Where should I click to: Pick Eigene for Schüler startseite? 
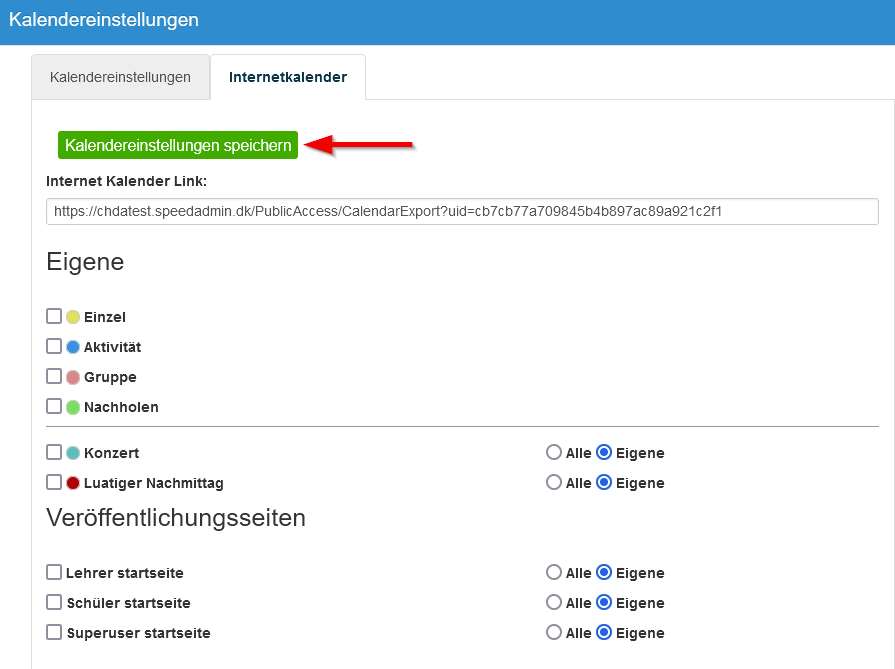(604, 602)
